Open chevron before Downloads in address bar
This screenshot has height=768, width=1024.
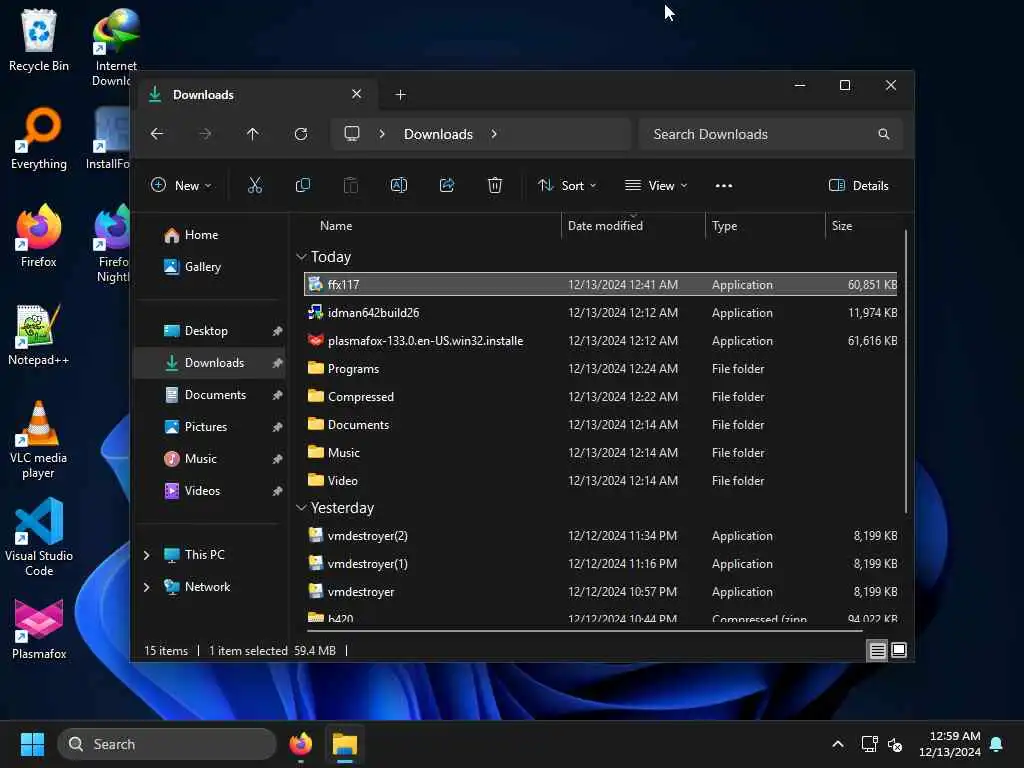coord(382,134)
